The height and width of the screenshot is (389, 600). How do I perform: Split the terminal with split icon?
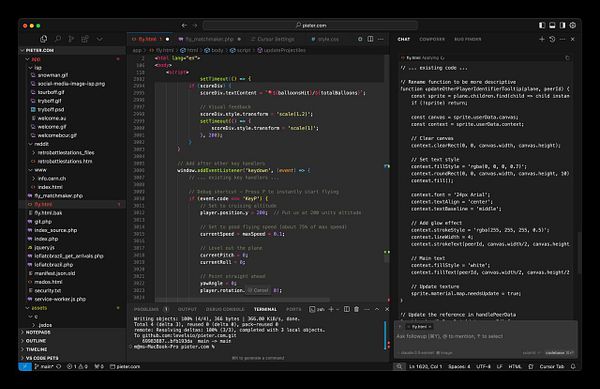click(x=346, y=309)
